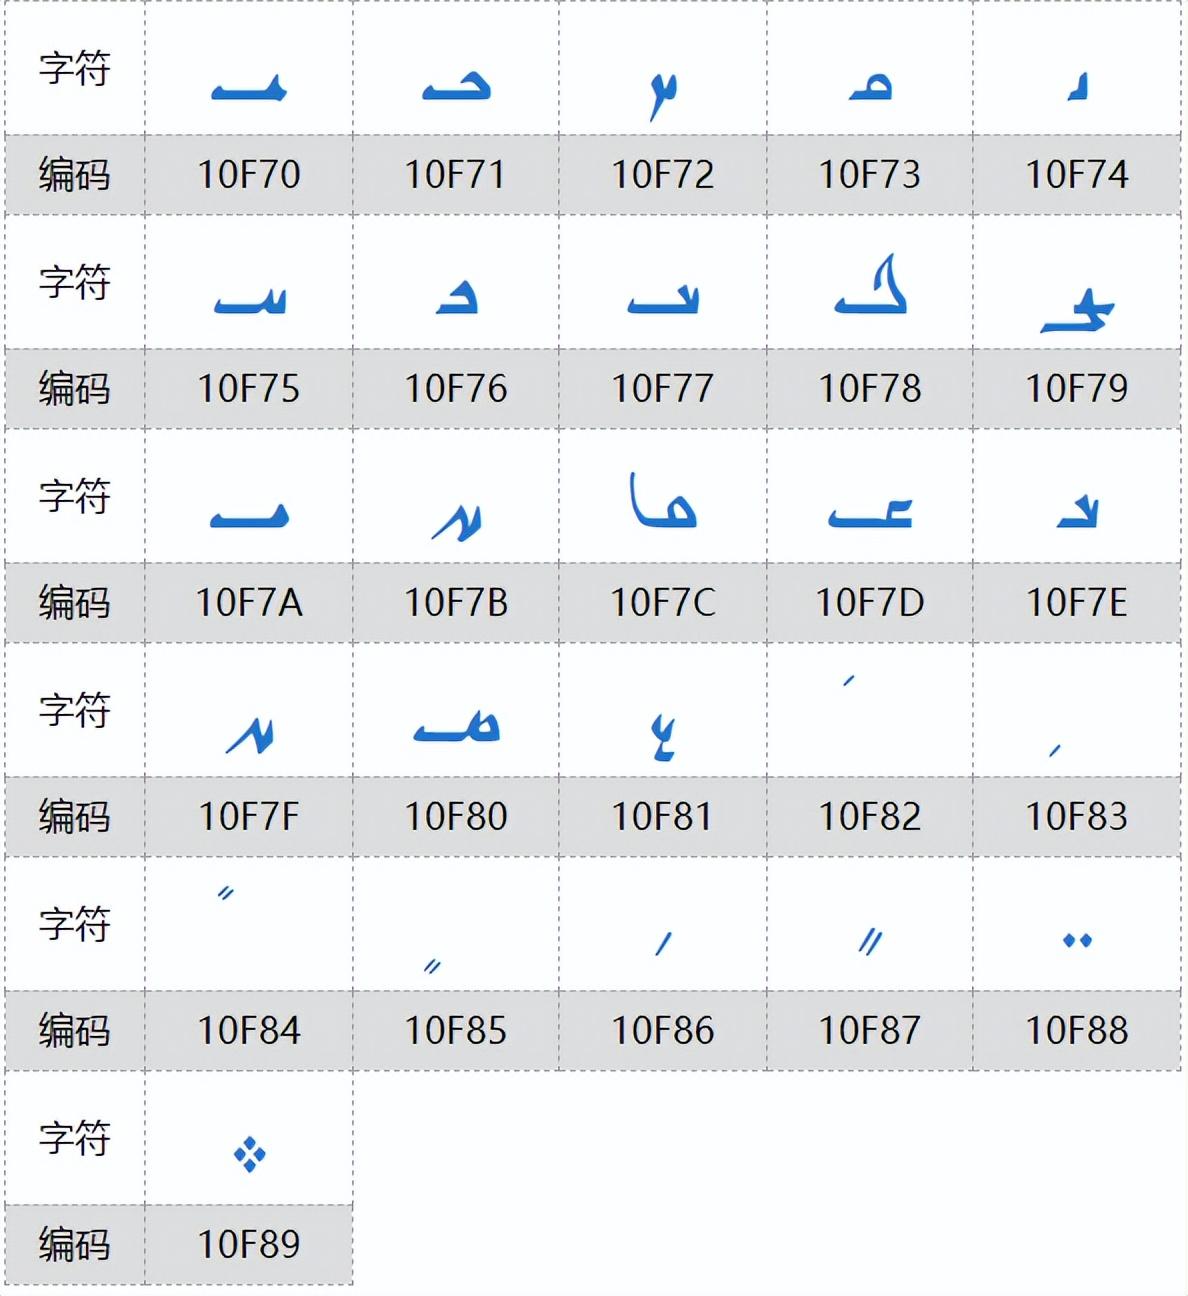1188x1296 pixels.
Task: Select the code cell 10F76
Action: pos(456,389)
